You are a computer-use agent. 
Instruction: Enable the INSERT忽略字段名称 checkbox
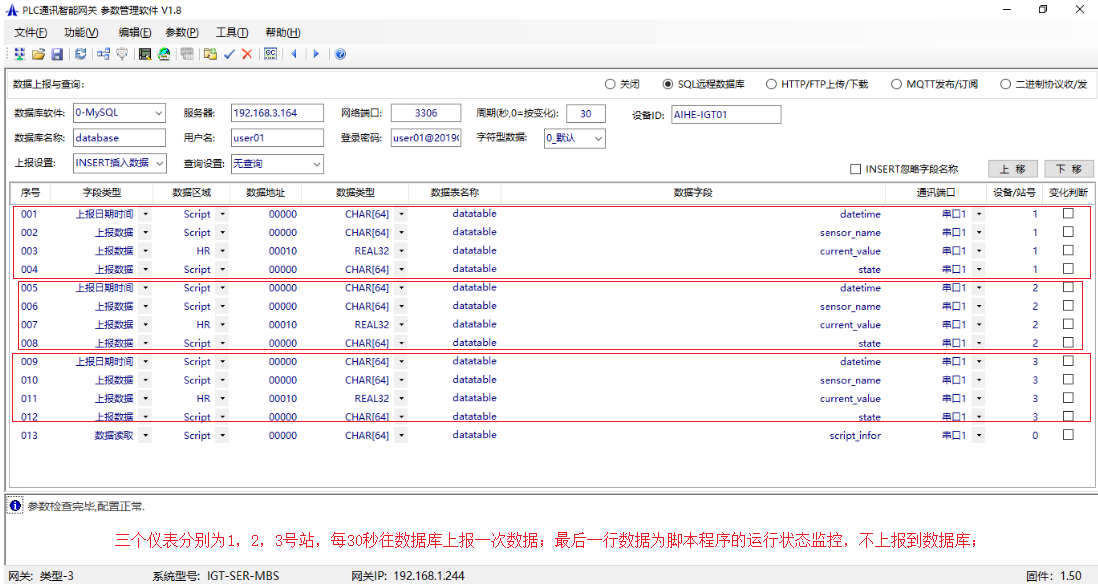pyautogui.click(x=855, y=169)
